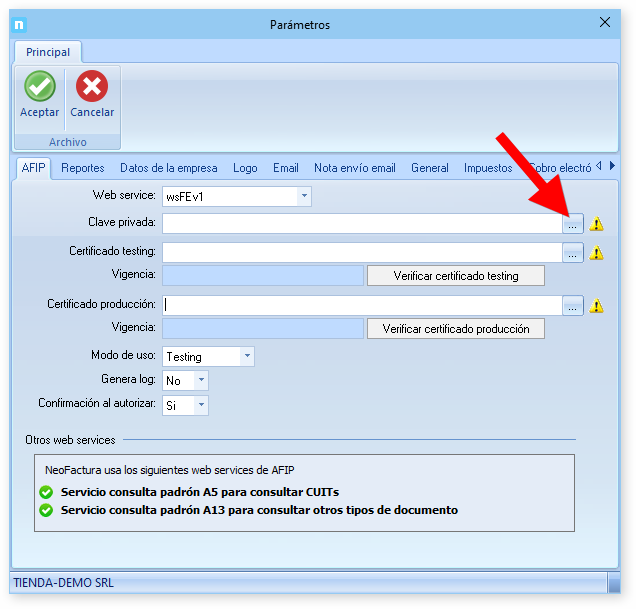Open the Datos de la empresa tab
This screenshot has height=609, width=636.
[x=168, y=168]
